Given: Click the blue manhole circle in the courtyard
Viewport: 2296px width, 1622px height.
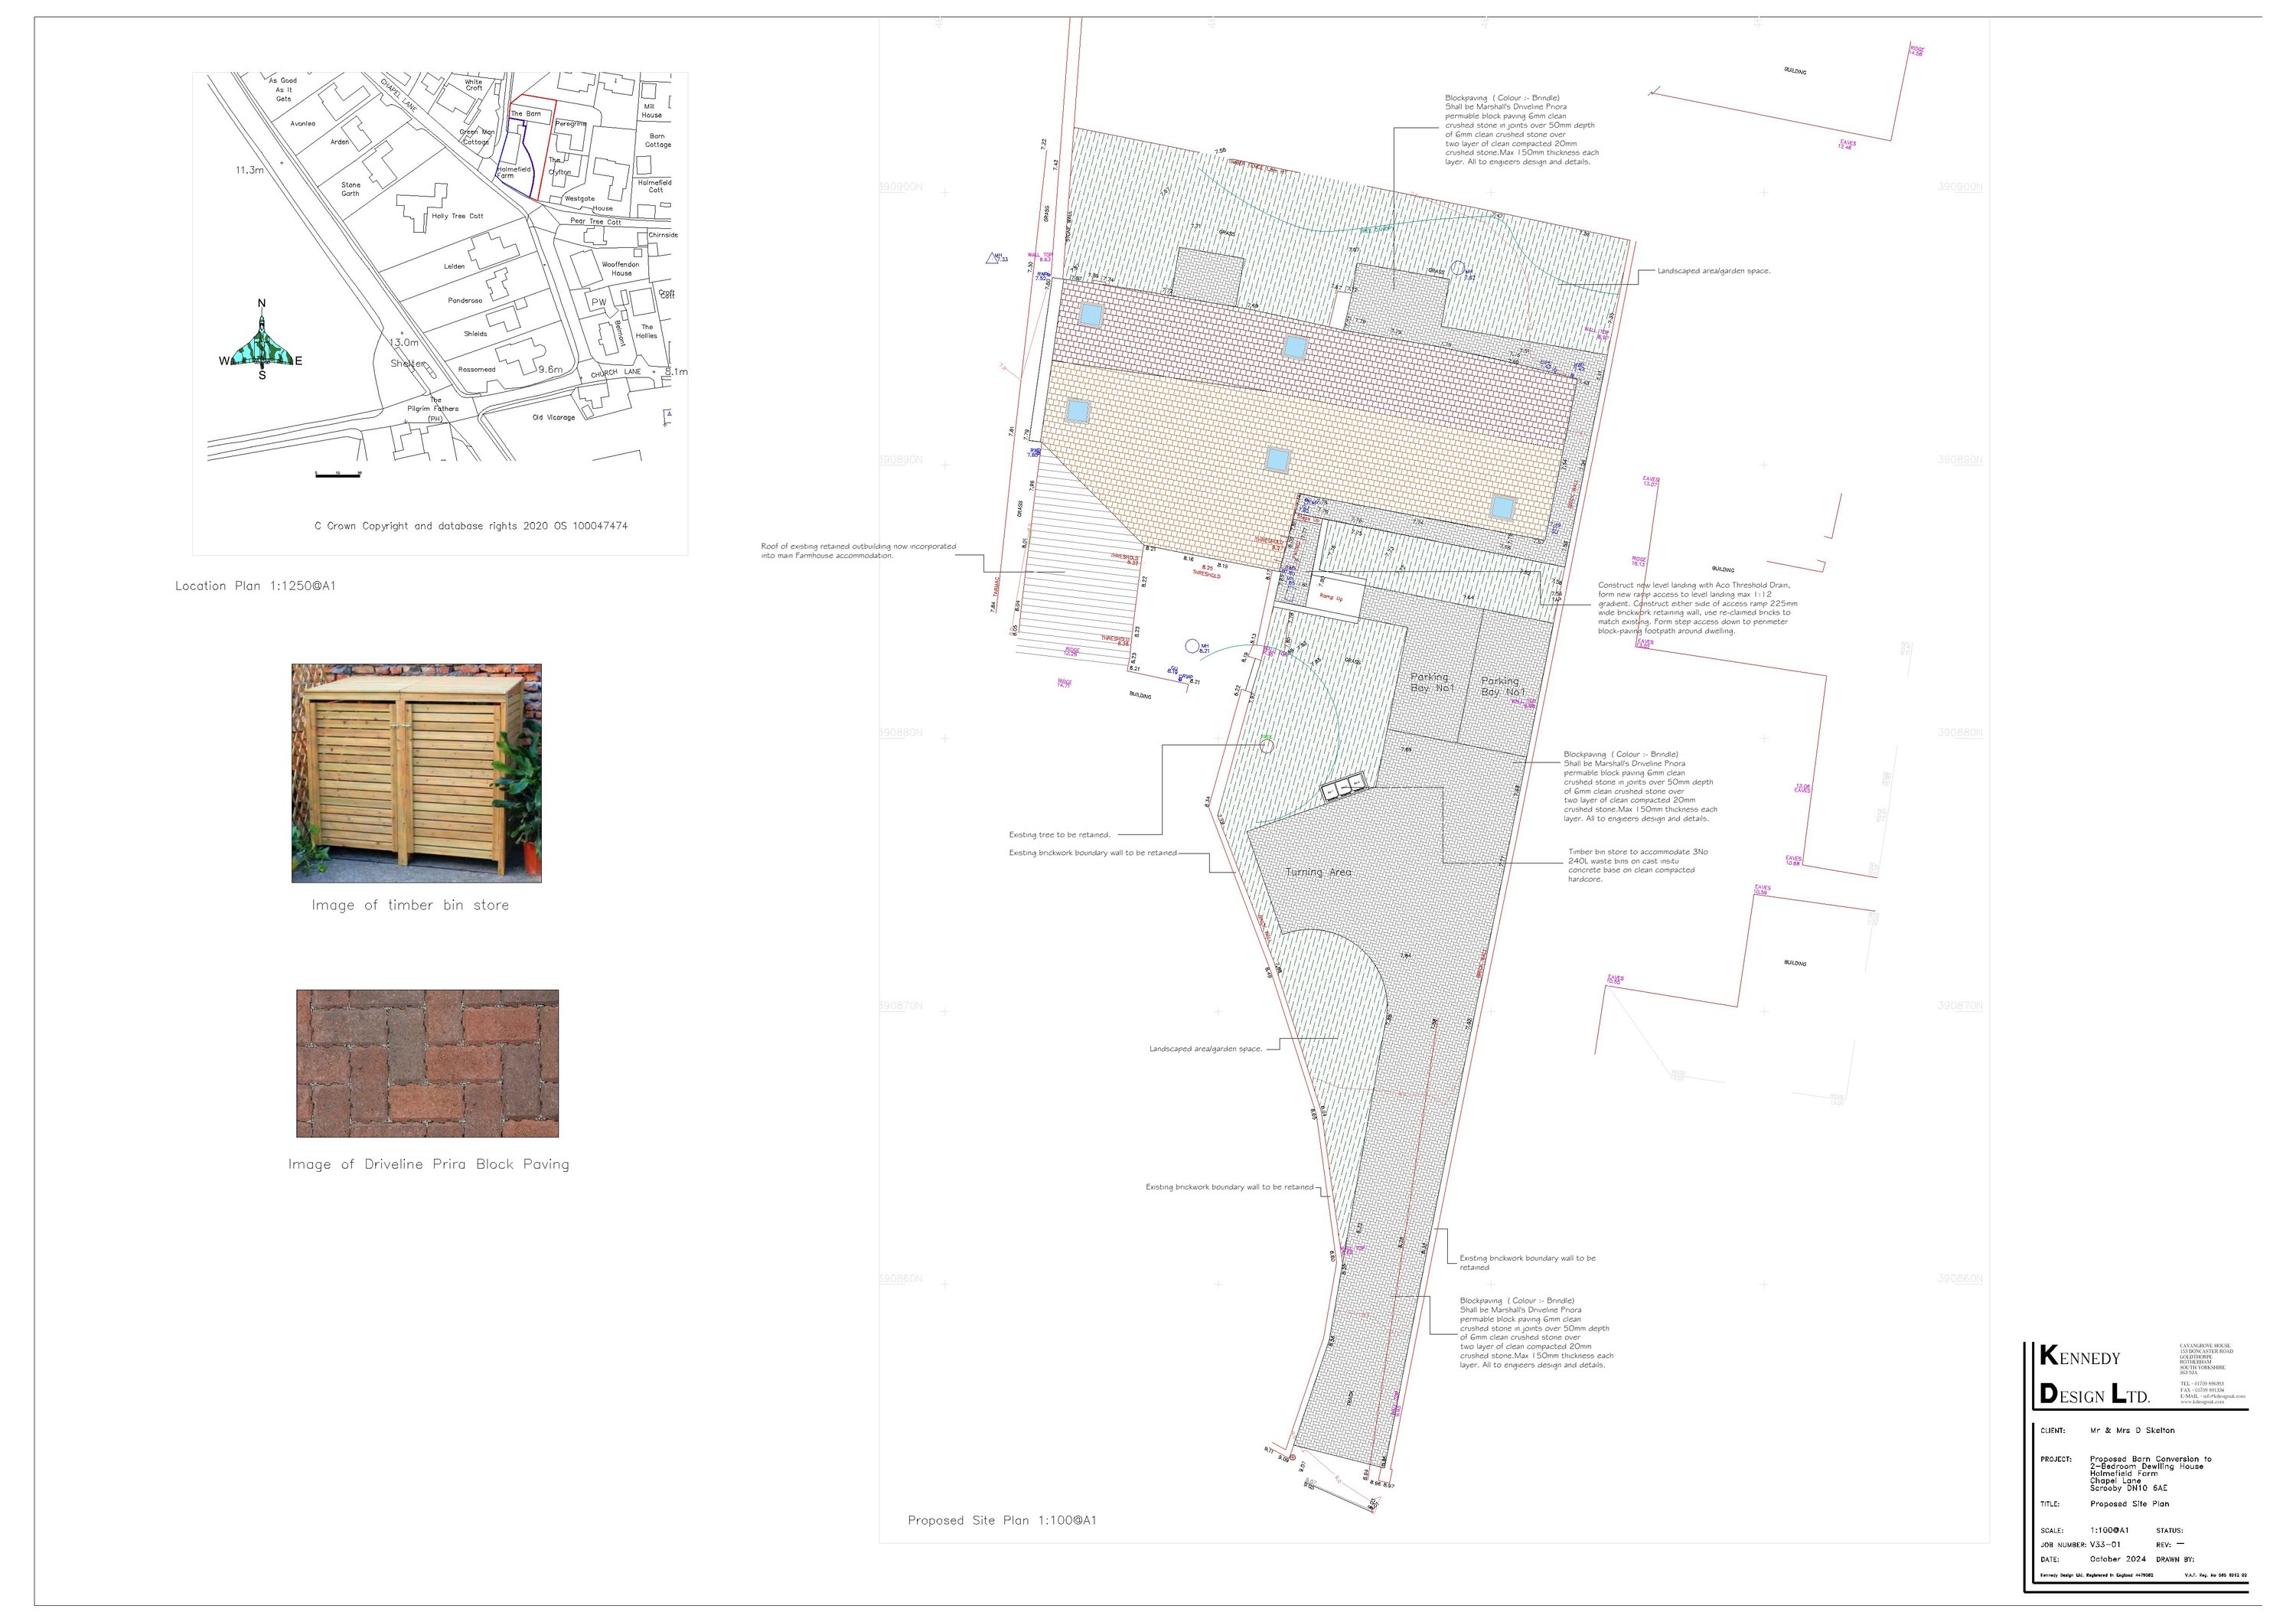Looking at the screenshot, I should click(1192, 647).
